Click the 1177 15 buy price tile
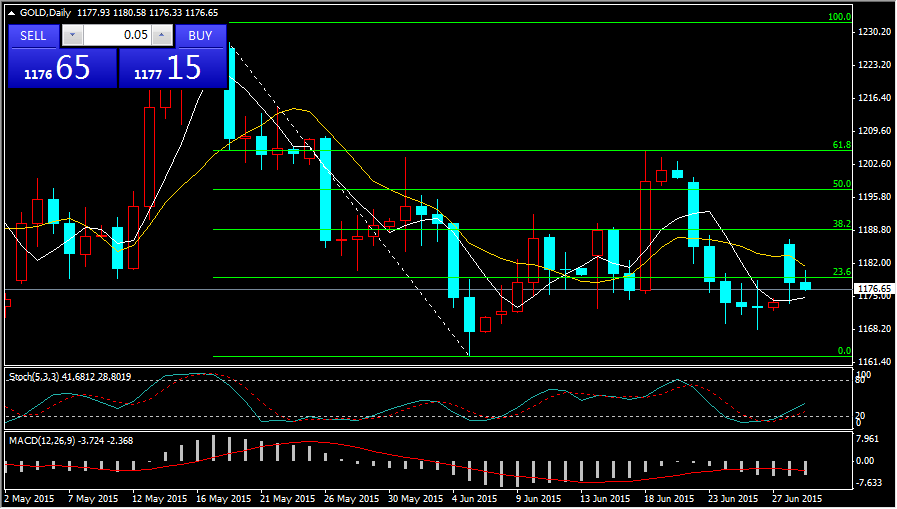897x509 pixels. pyautogui.click(x=173, y=68)
